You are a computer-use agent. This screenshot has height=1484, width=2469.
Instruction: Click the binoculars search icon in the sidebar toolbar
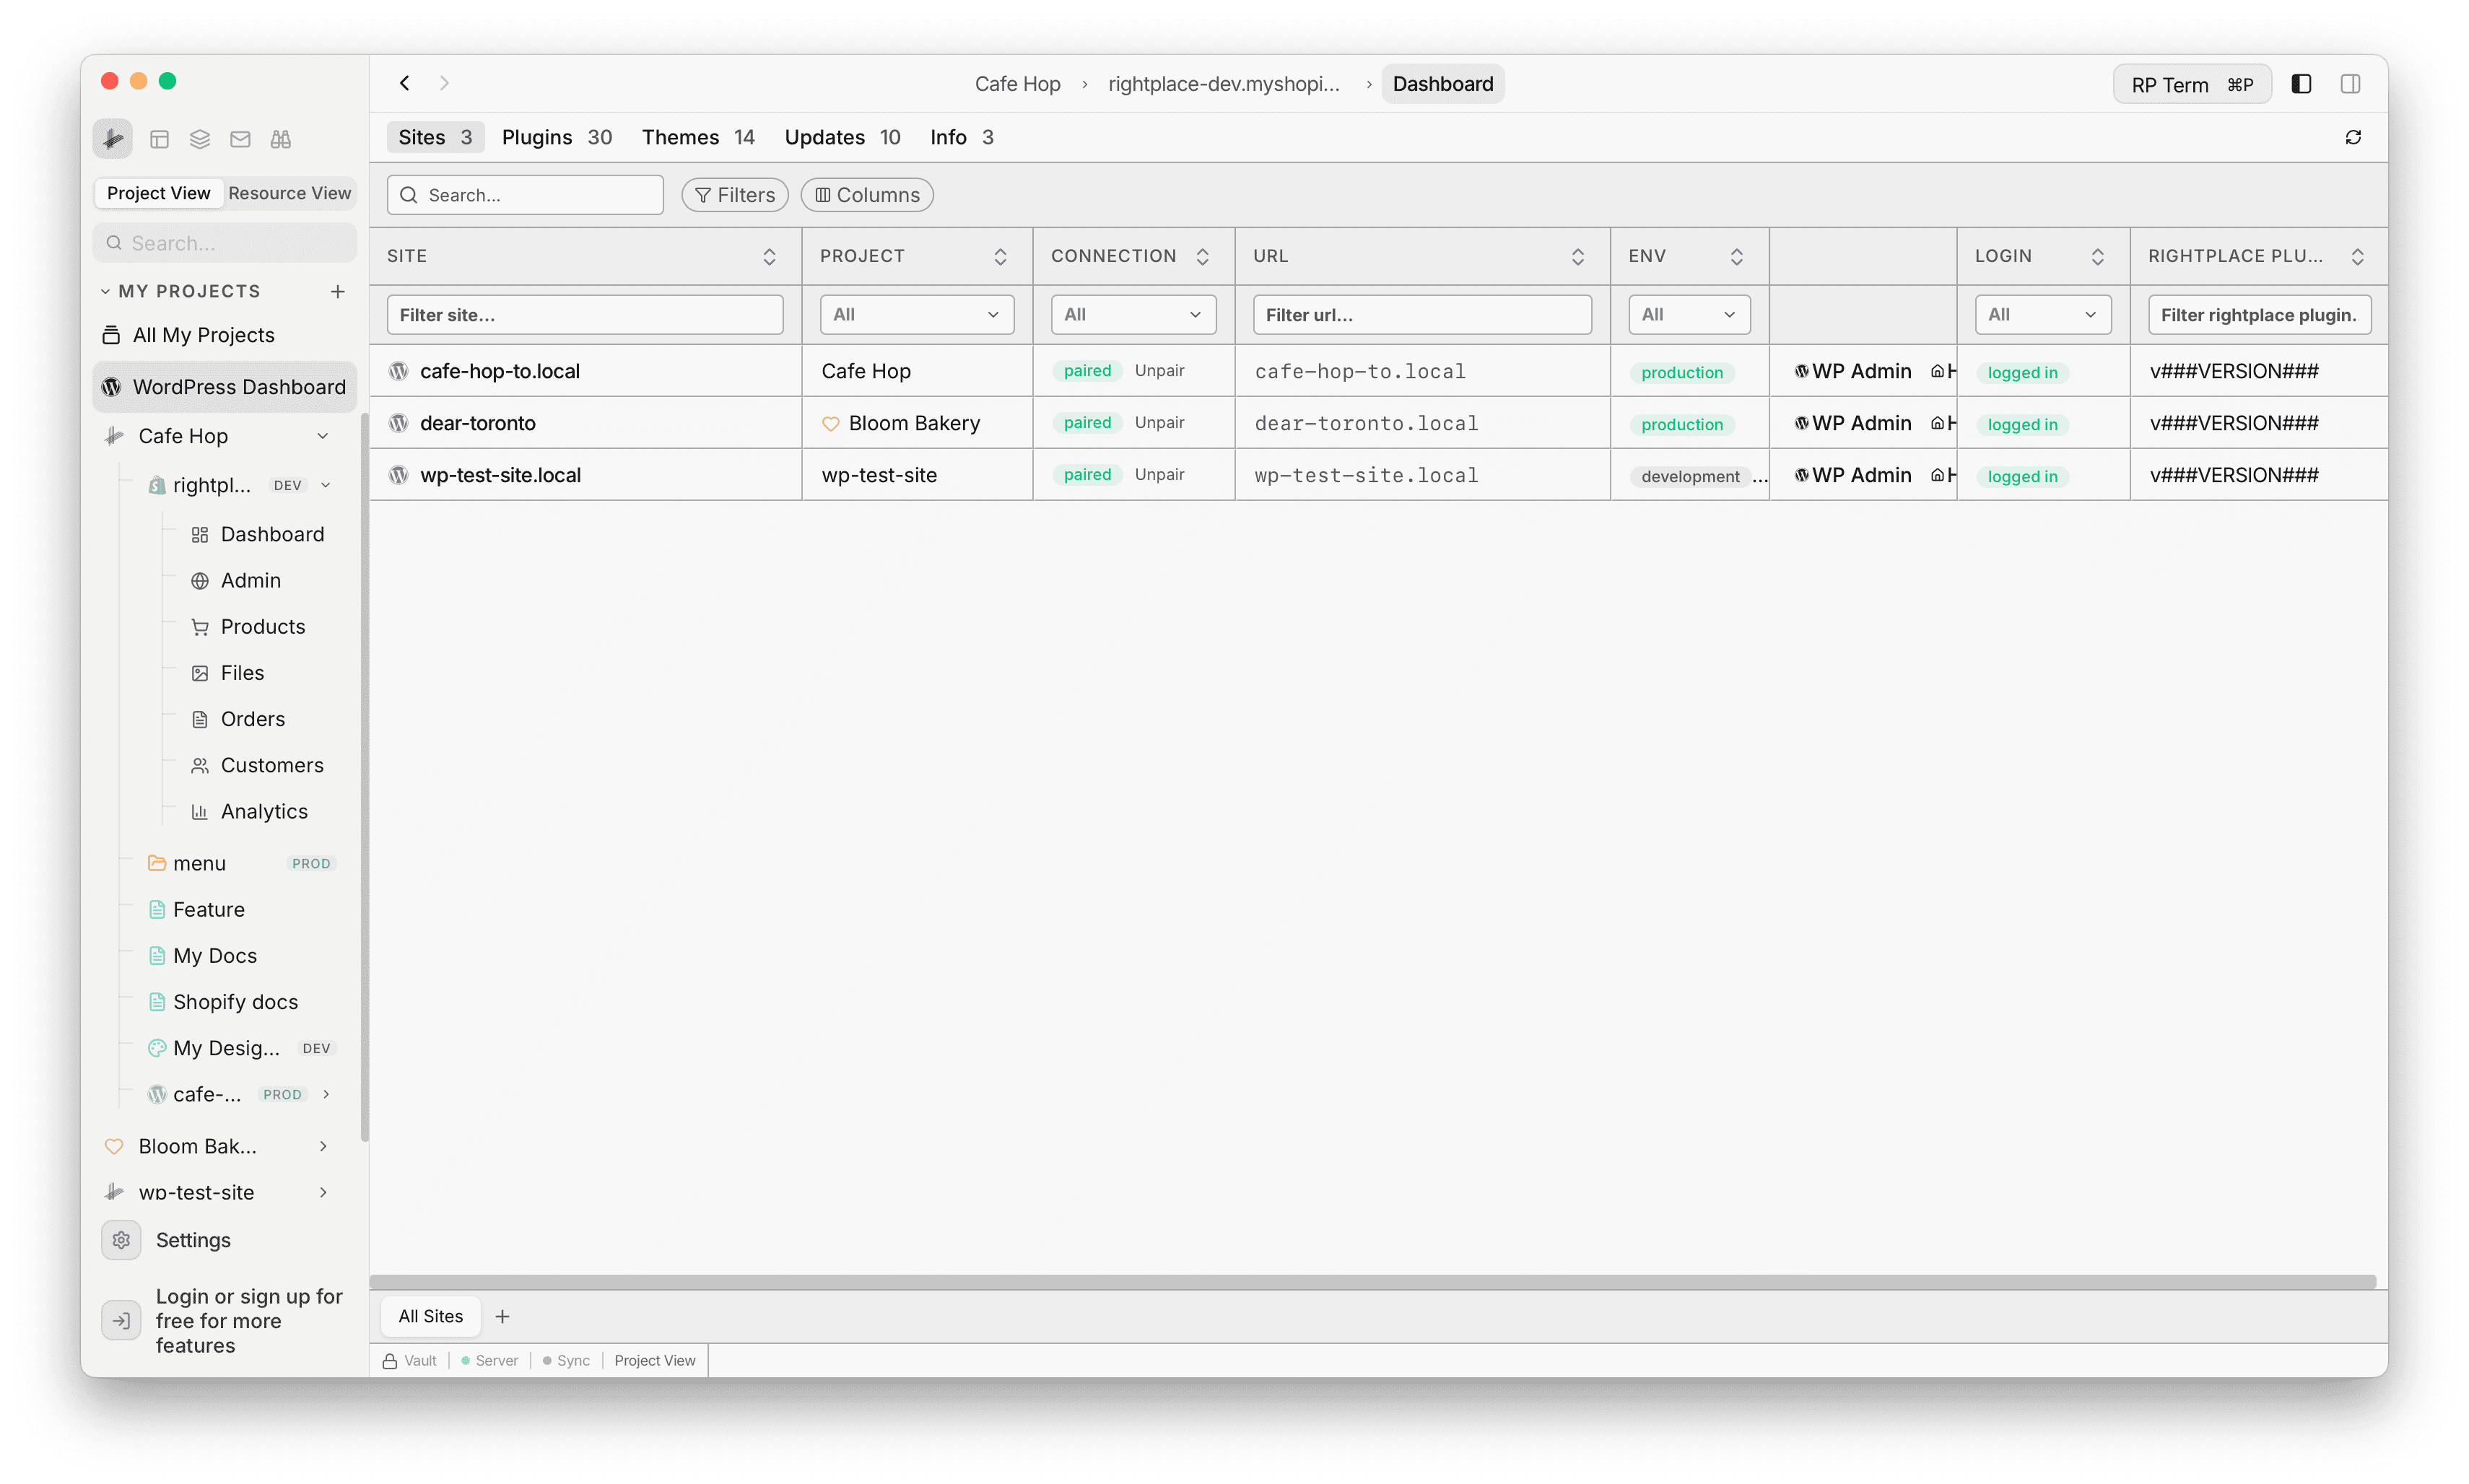pyautogui.click(x=281, y=139)
